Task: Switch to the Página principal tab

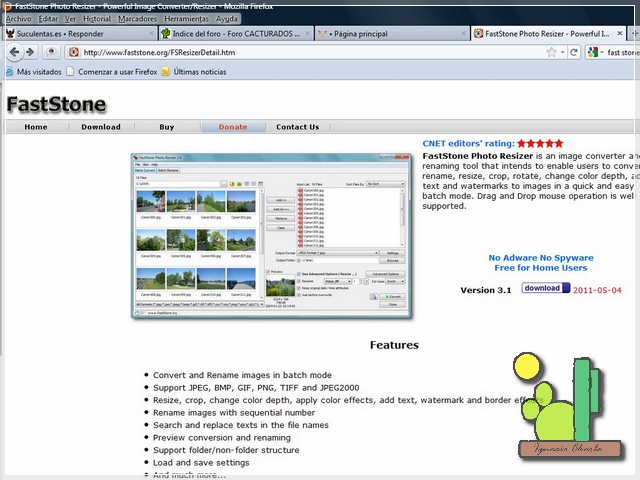Action: pos(392,34)
